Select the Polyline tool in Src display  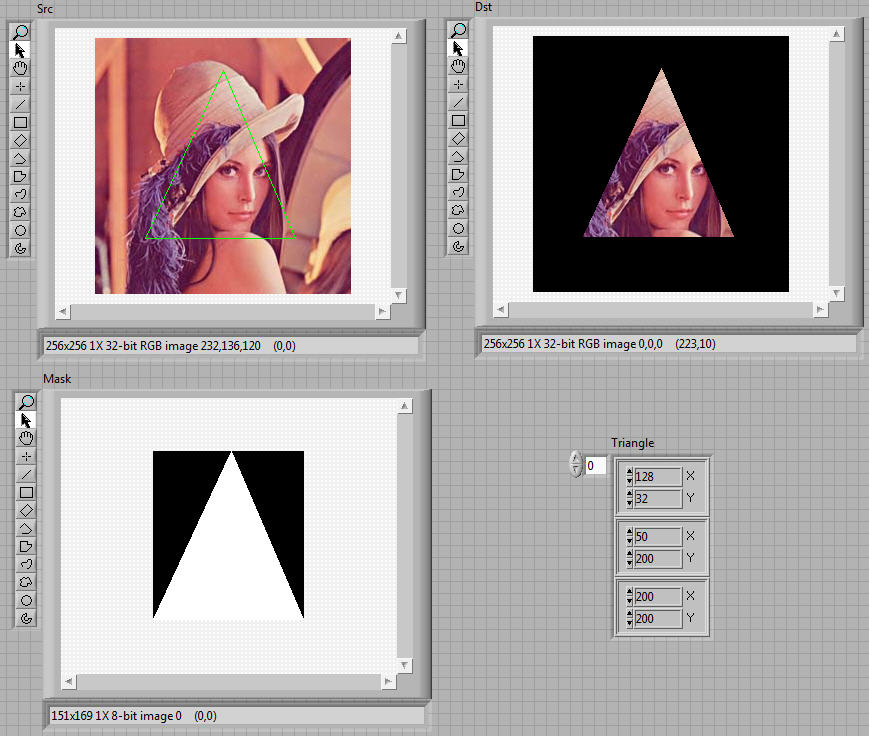pyautogui.click(x=21, y=158)
